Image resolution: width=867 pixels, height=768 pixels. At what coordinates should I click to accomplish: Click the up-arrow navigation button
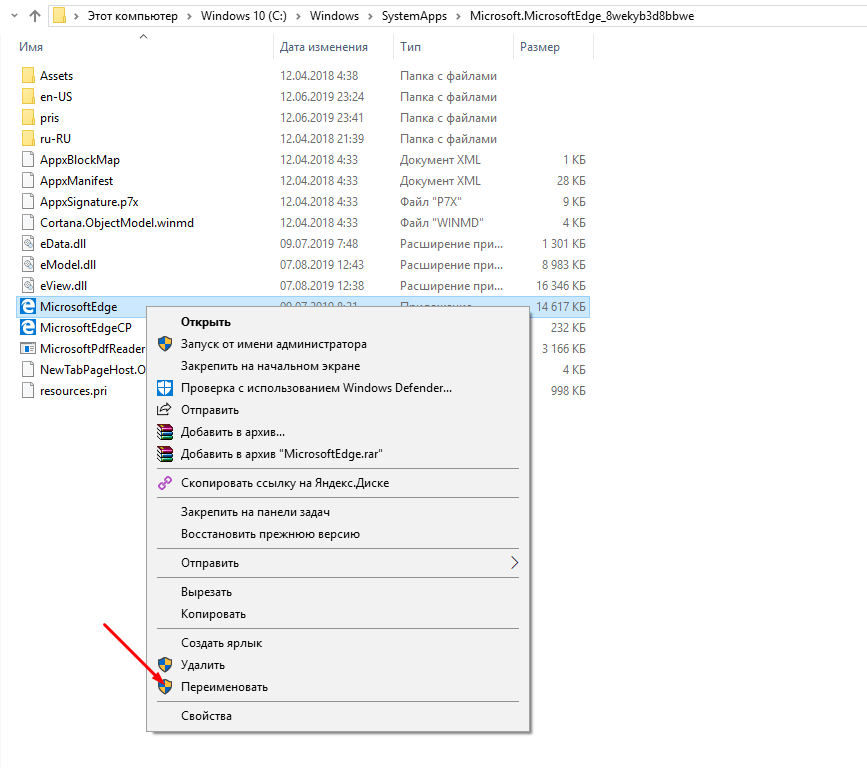coord(35,15)
